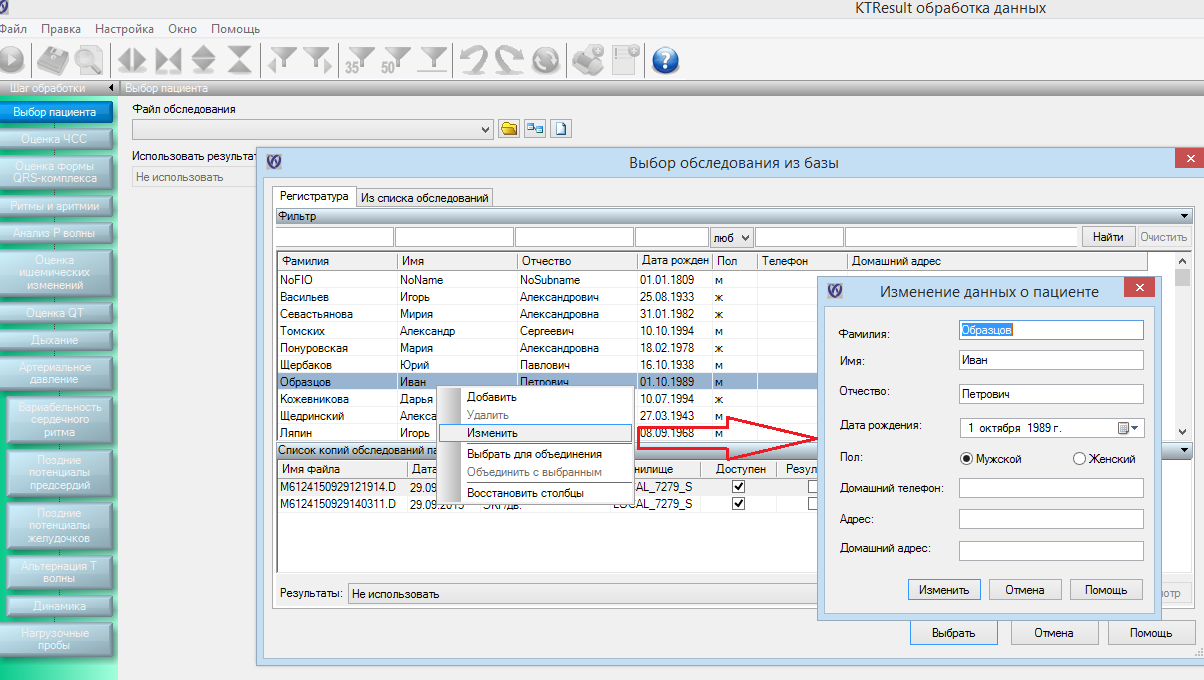Click the Домашний телефон input field

click(1050, 487)
